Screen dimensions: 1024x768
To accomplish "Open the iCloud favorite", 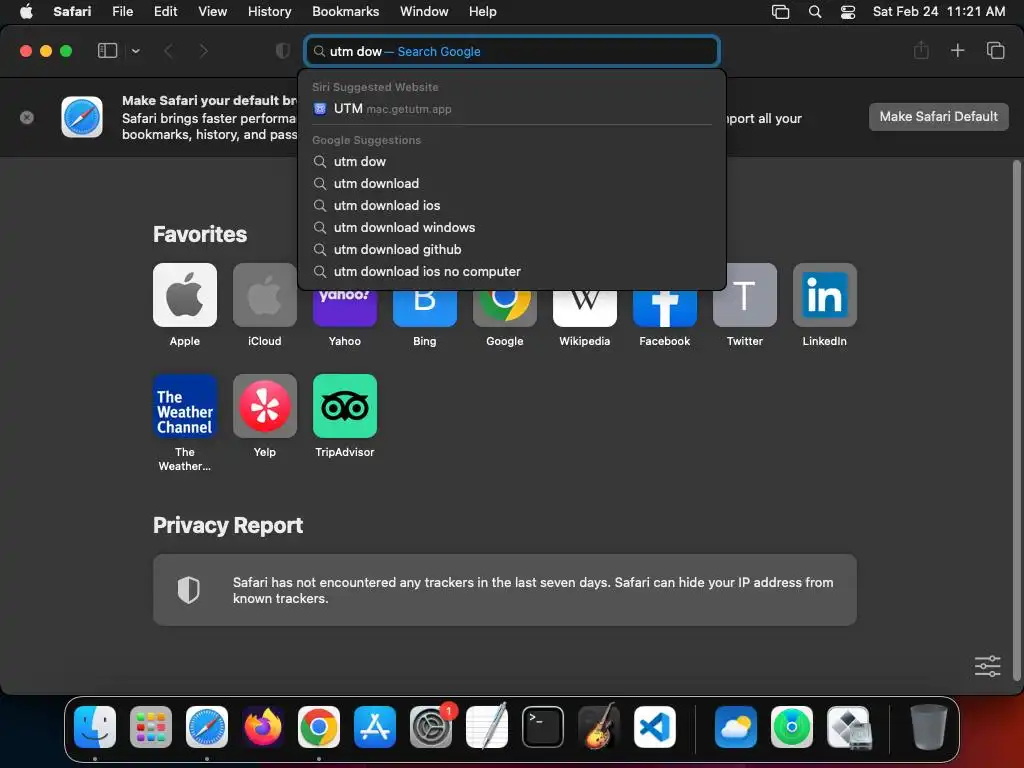I will click(264, 295).
